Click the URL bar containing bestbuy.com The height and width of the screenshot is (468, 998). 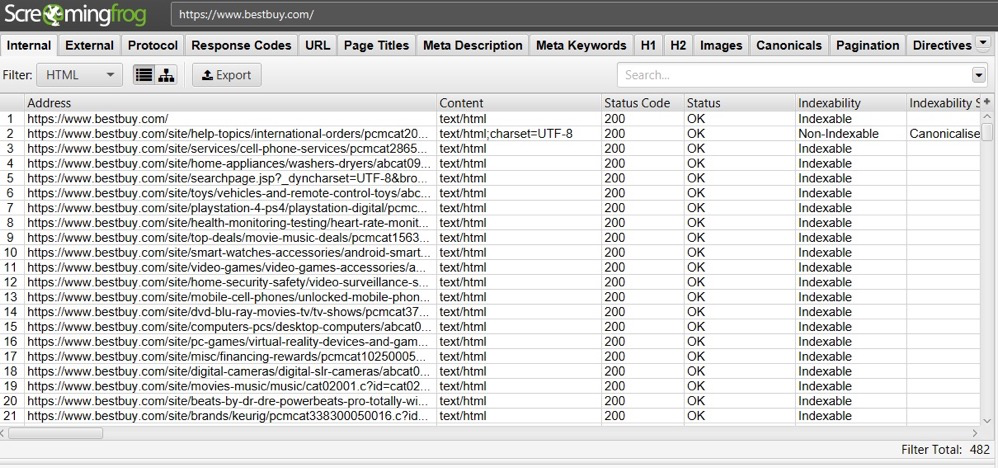tap(580, 15)
